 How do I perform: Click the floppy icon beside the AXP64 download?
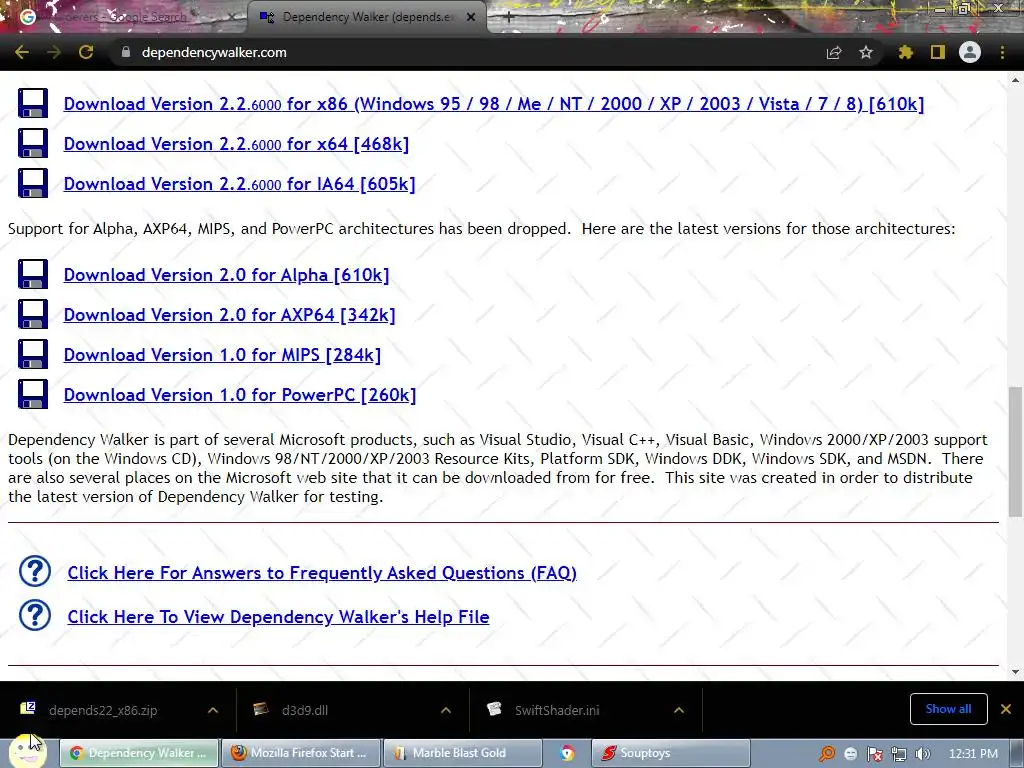33,314
